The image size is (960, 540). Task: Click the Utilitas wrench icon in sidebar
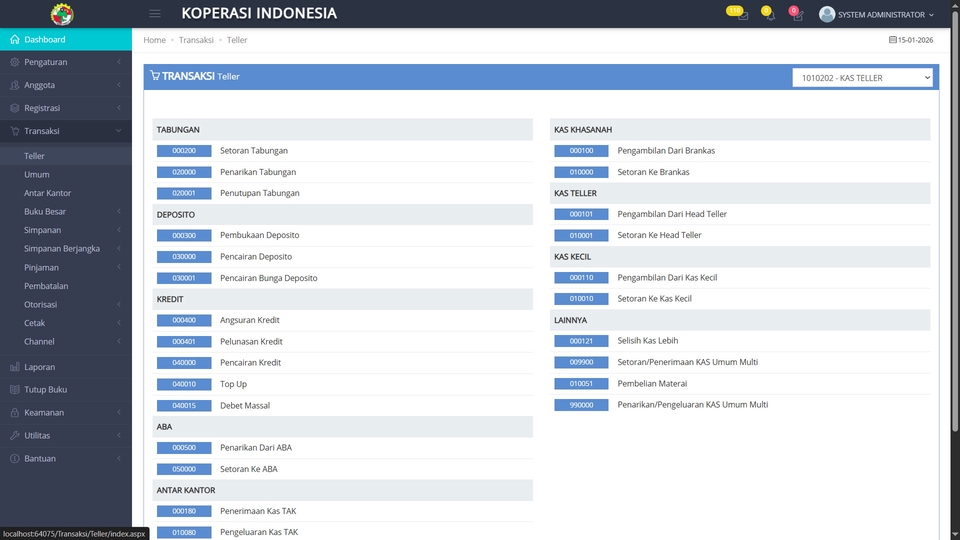click(x=15, y=436)
